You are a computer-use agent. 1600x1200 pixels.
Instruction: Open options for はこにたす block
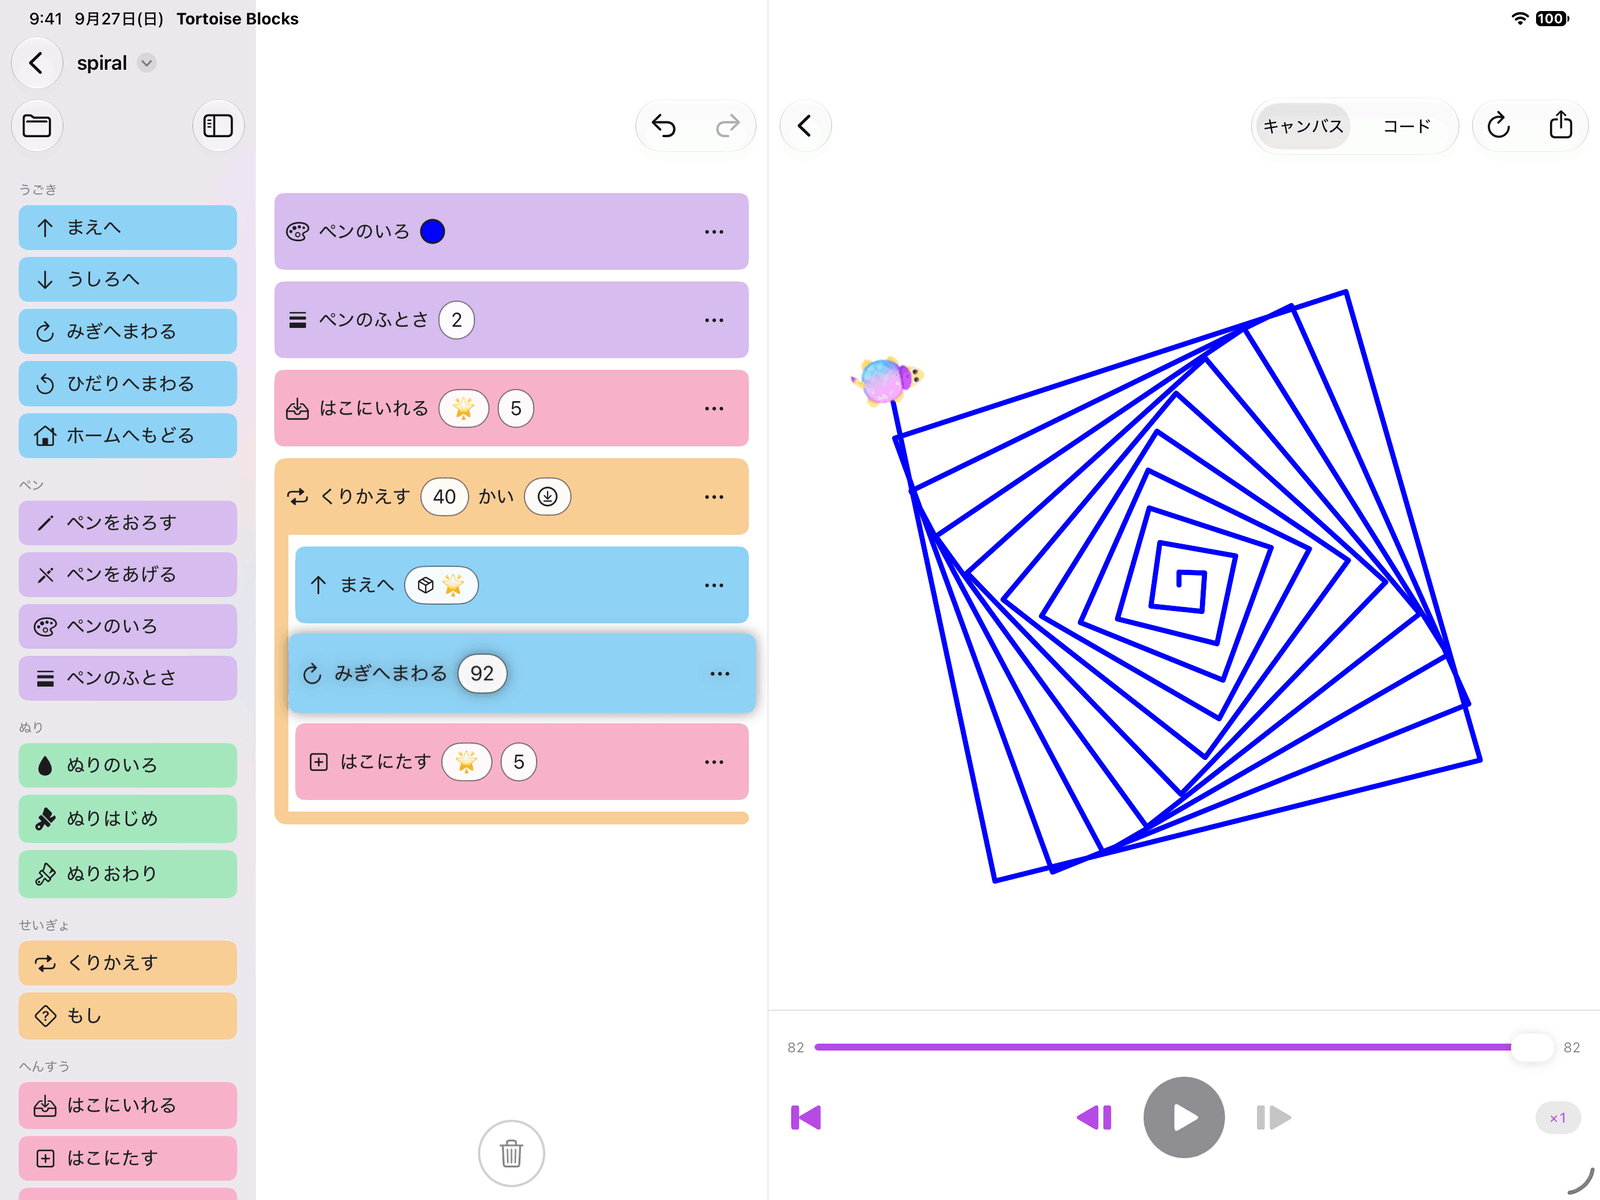(x=714, y=762)
